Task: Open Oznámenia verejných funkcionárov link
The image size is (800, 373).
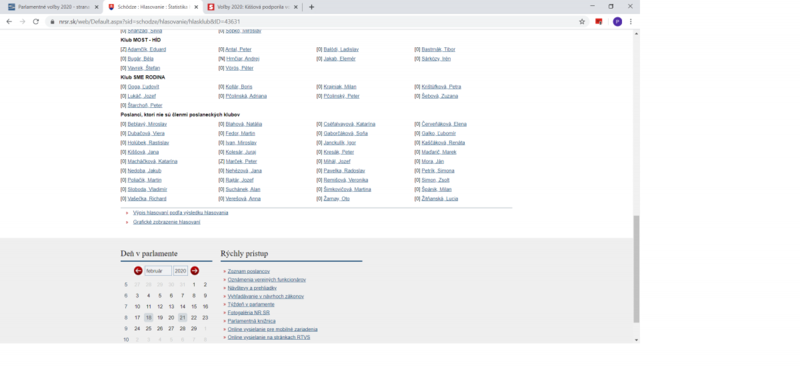Action: click(x=267, y=280)
